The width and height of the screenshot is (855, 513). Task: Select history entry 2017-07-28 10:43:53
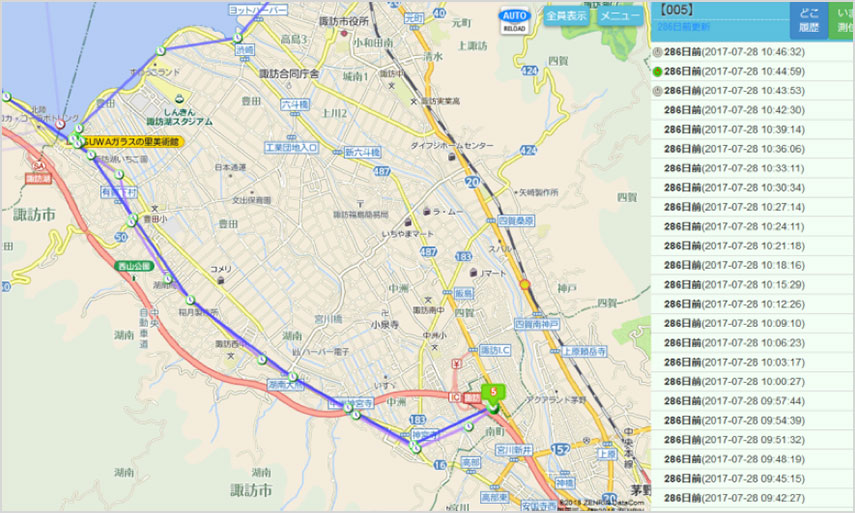(x=752, y=90)
